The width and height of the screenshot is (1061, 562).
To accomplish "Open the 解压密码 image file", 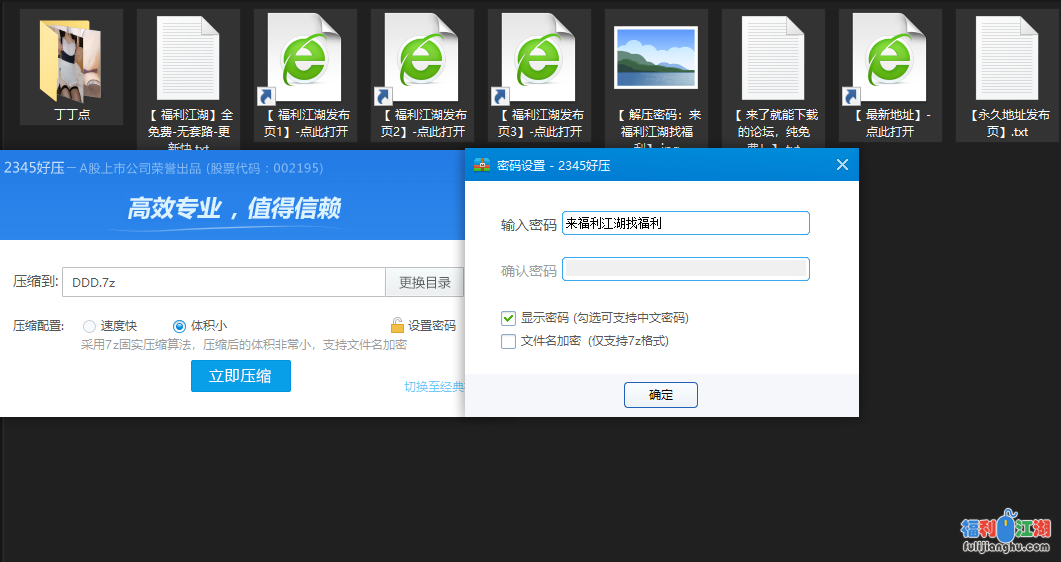I will [x=656, y=58].
